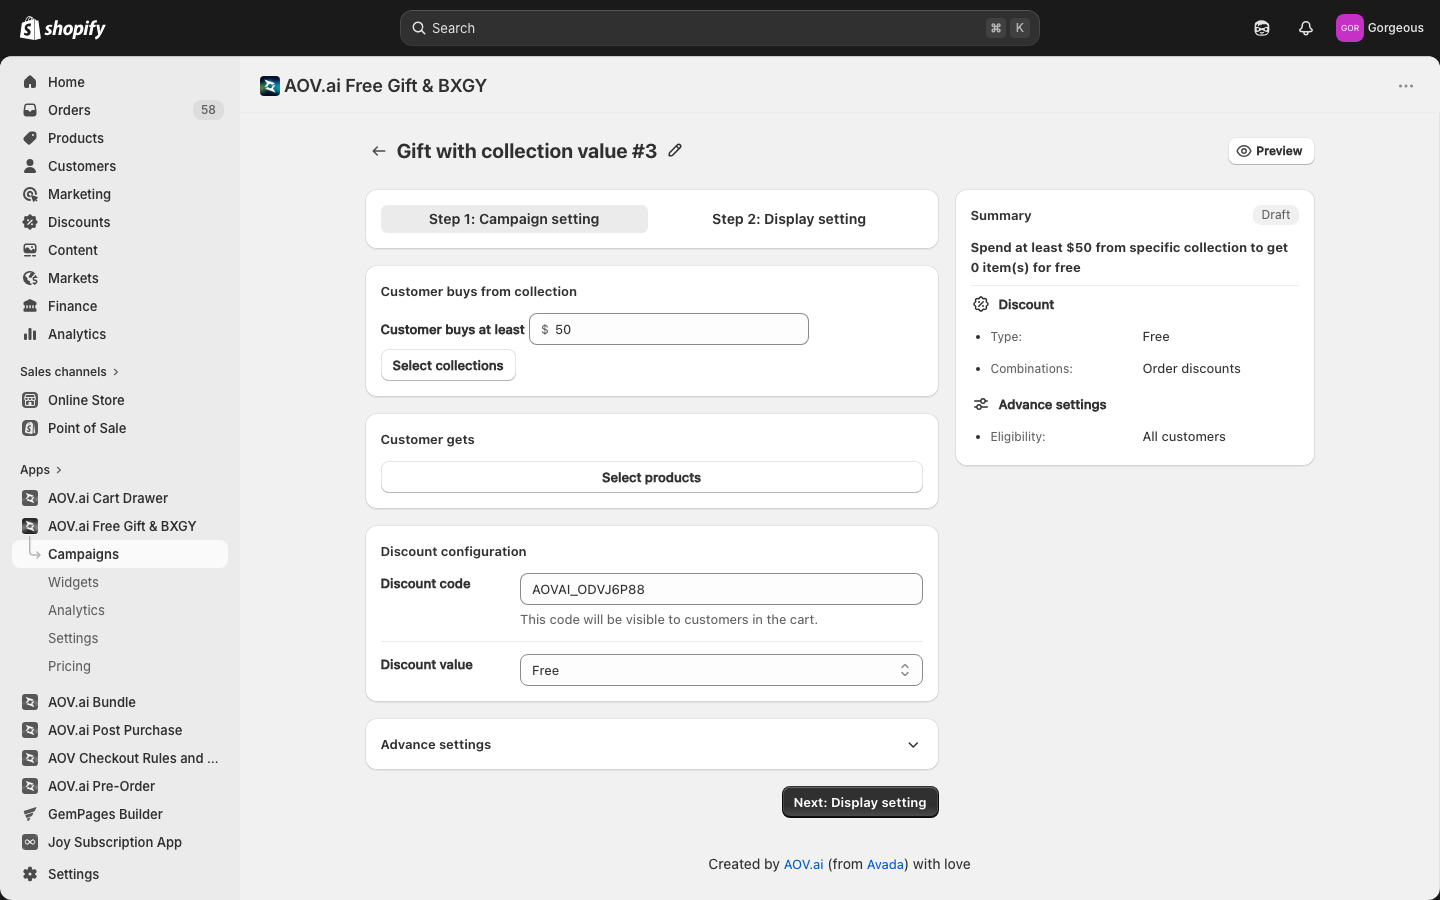
Task: Open the Content icon
Action: pyautogui.click(x=30, y=250)
